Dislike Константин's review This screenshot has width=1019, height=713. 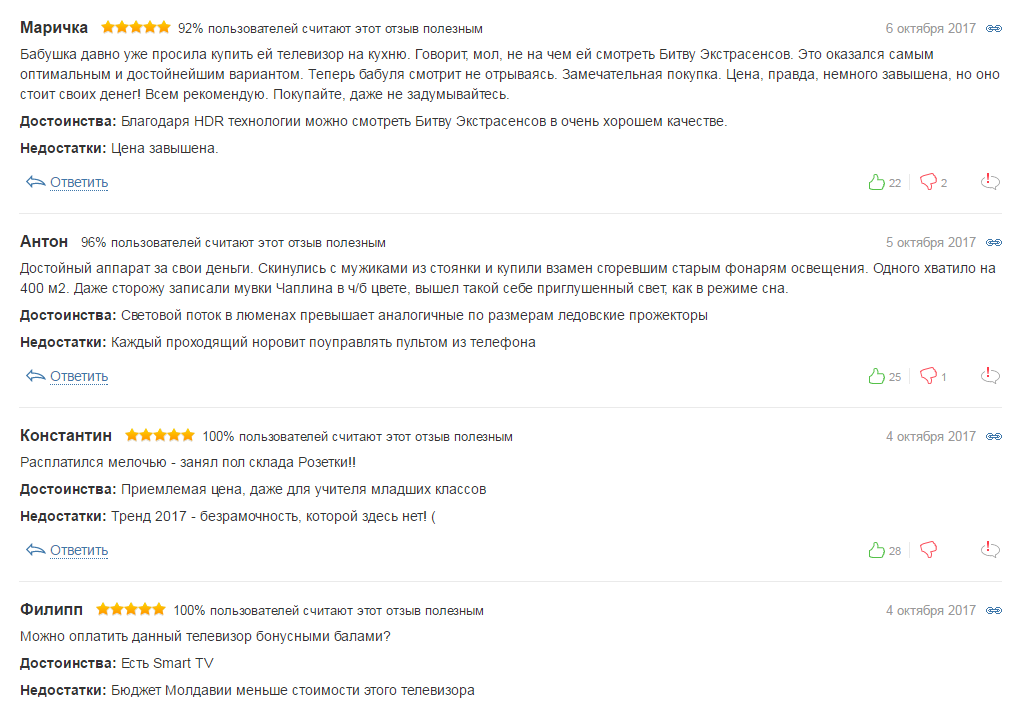(x=928, y=550)
